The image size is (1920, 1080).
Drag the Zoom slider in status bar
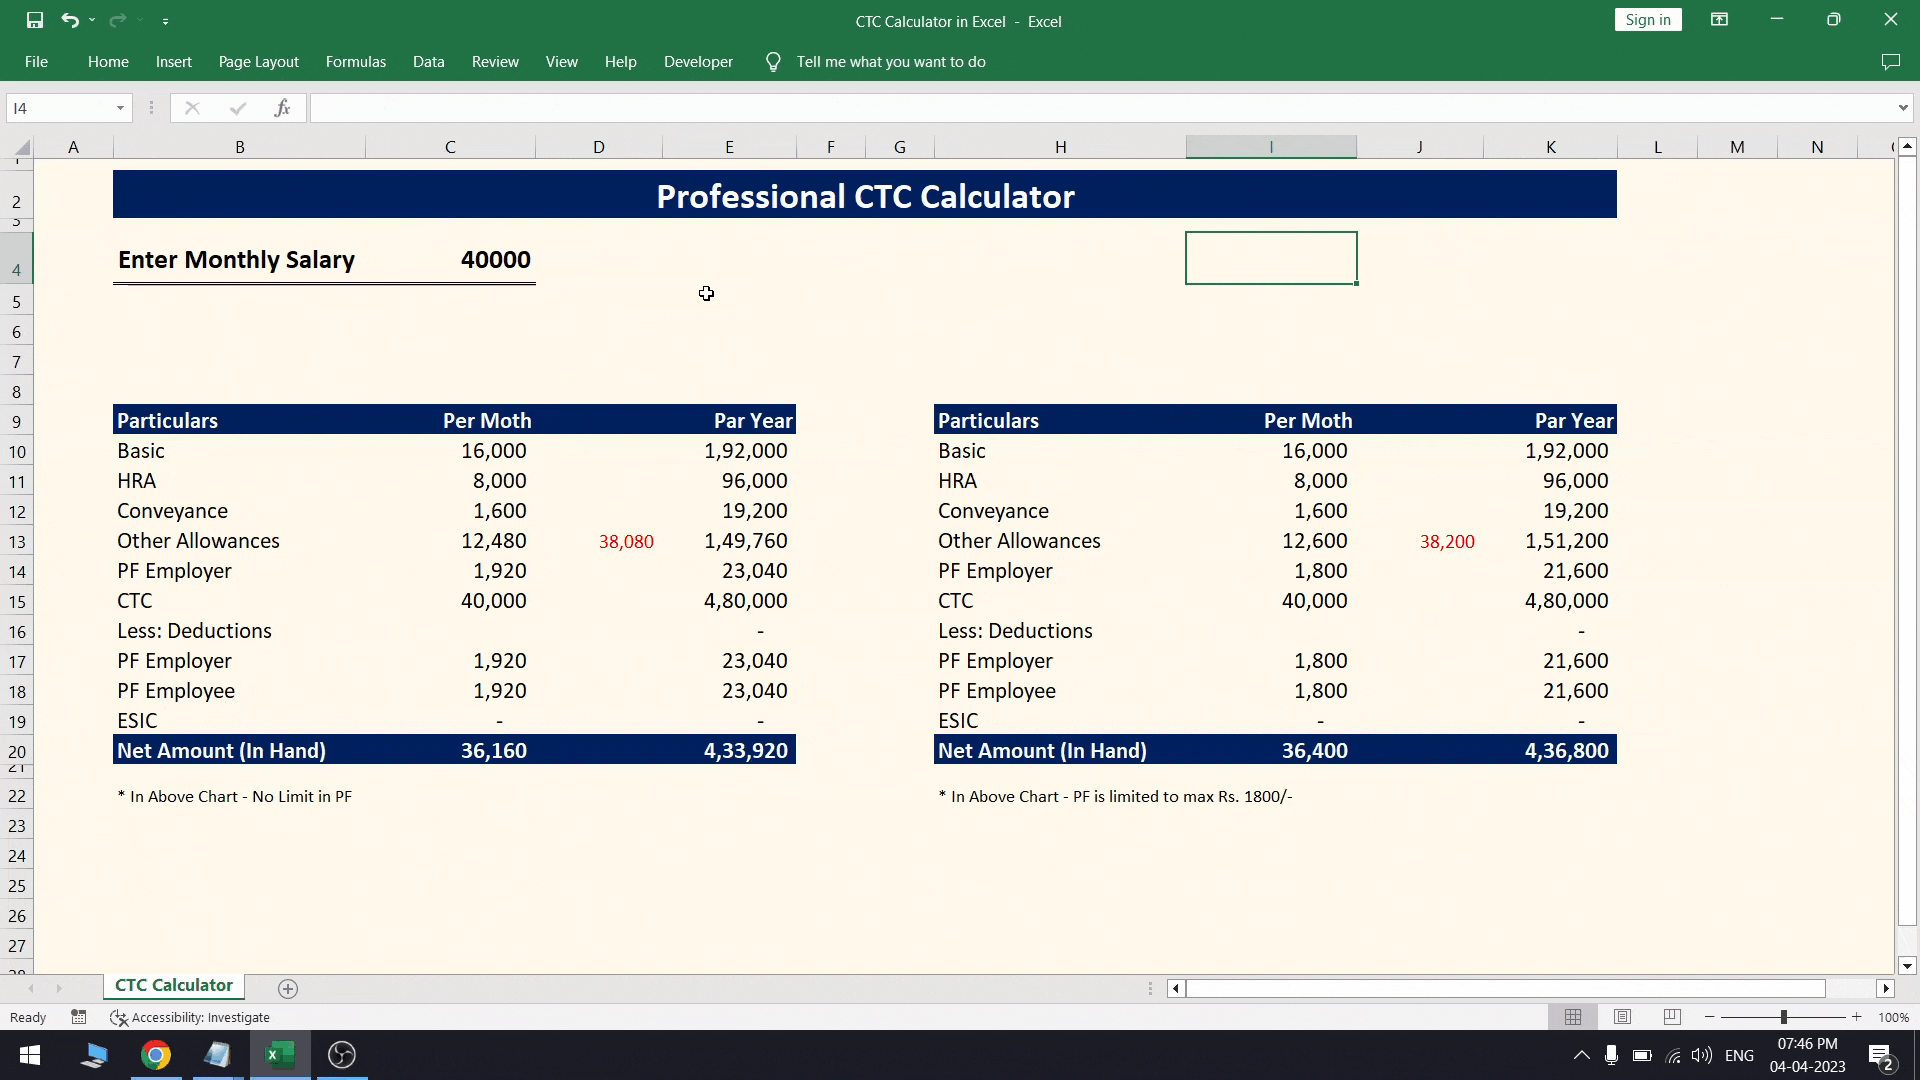[x=1783, y=1017]
